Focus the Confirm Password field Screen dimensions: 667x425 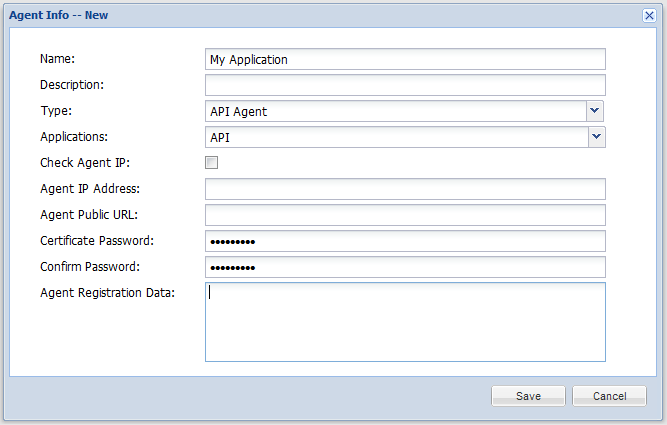point(405,267)
